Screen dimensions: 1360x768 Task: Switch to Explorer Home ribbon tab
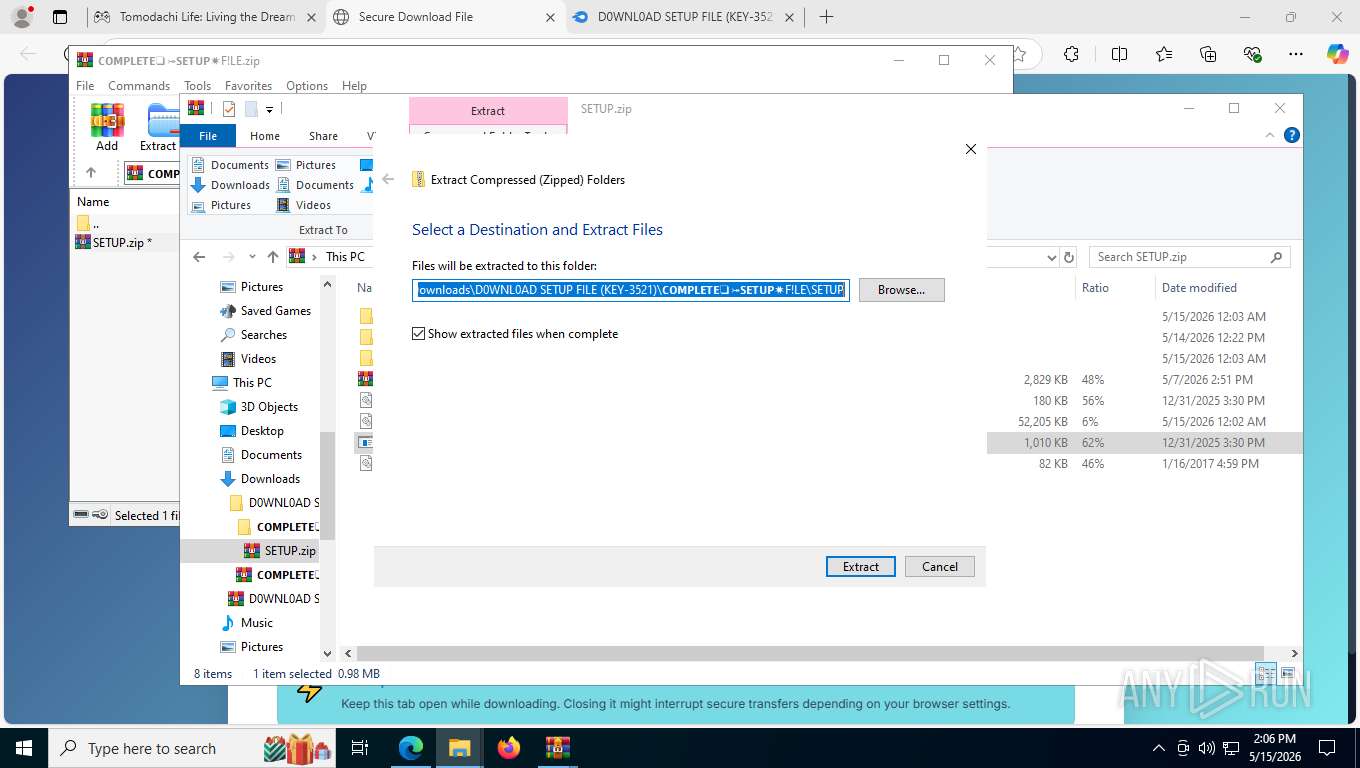[x=265, y=136]
